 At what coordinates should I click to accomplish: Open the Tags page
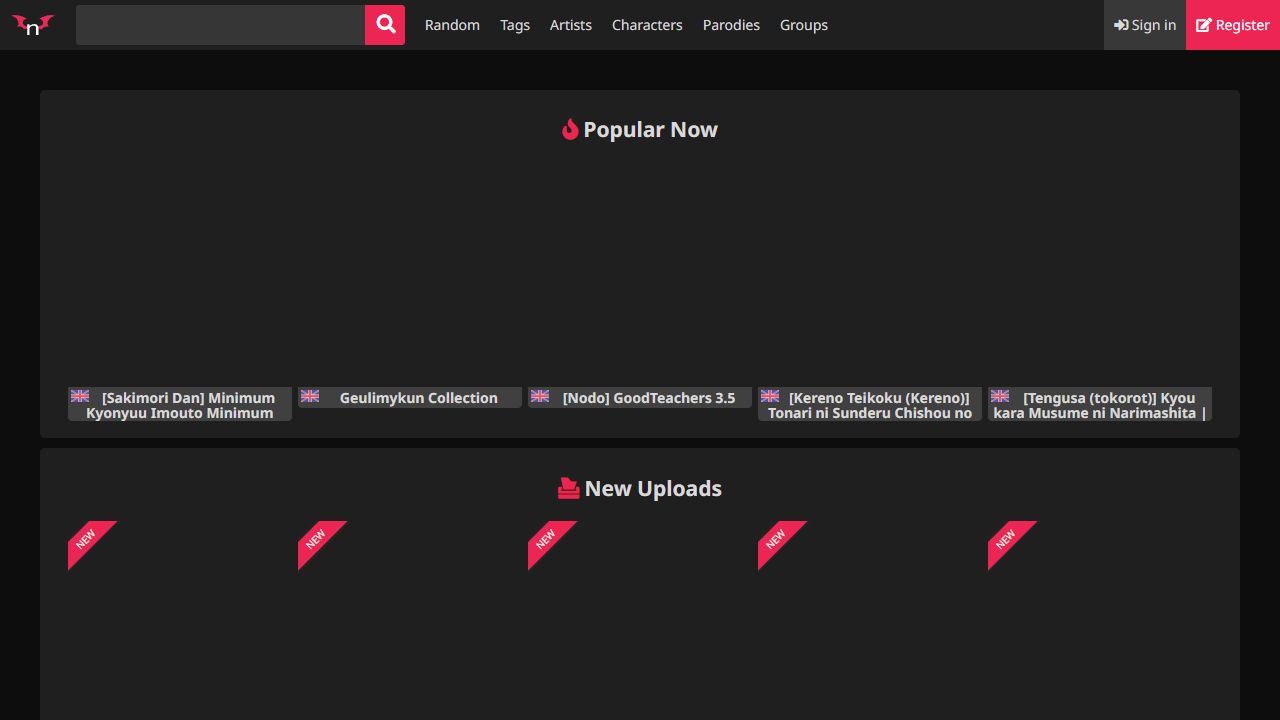coord(515,25)
